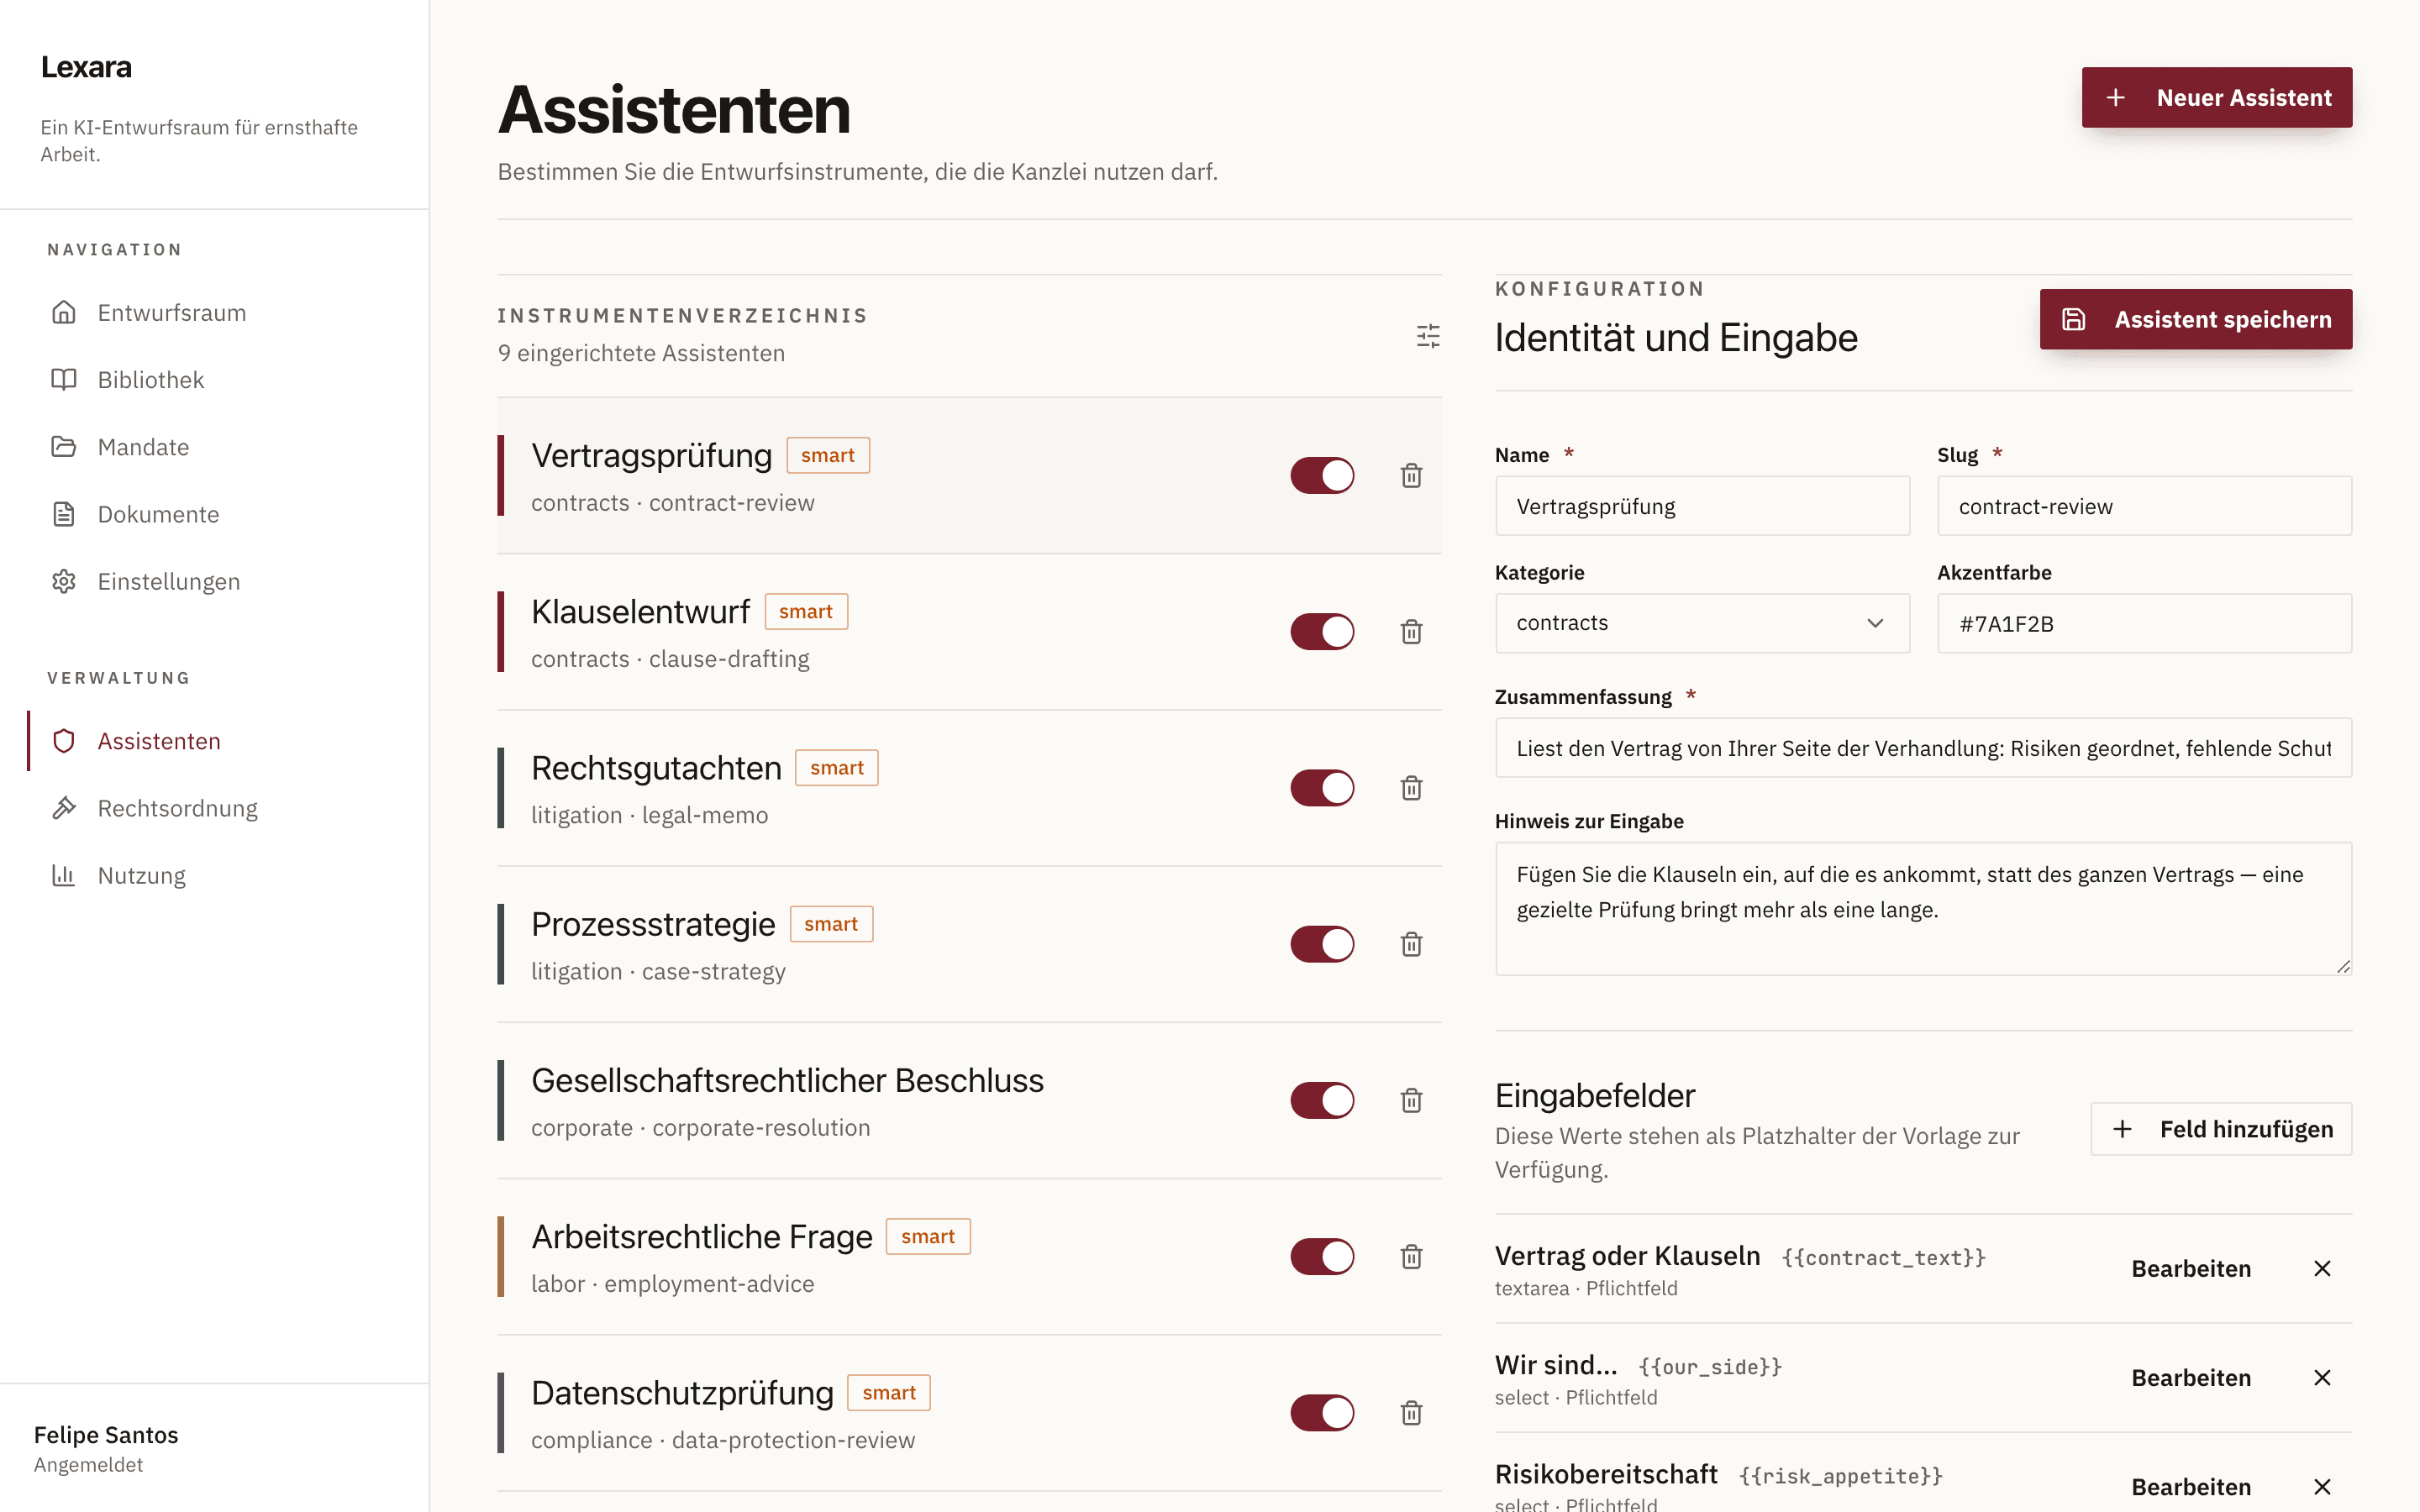
Task: Click the Akzentfarbe color field
Action: coord(2144,623)
